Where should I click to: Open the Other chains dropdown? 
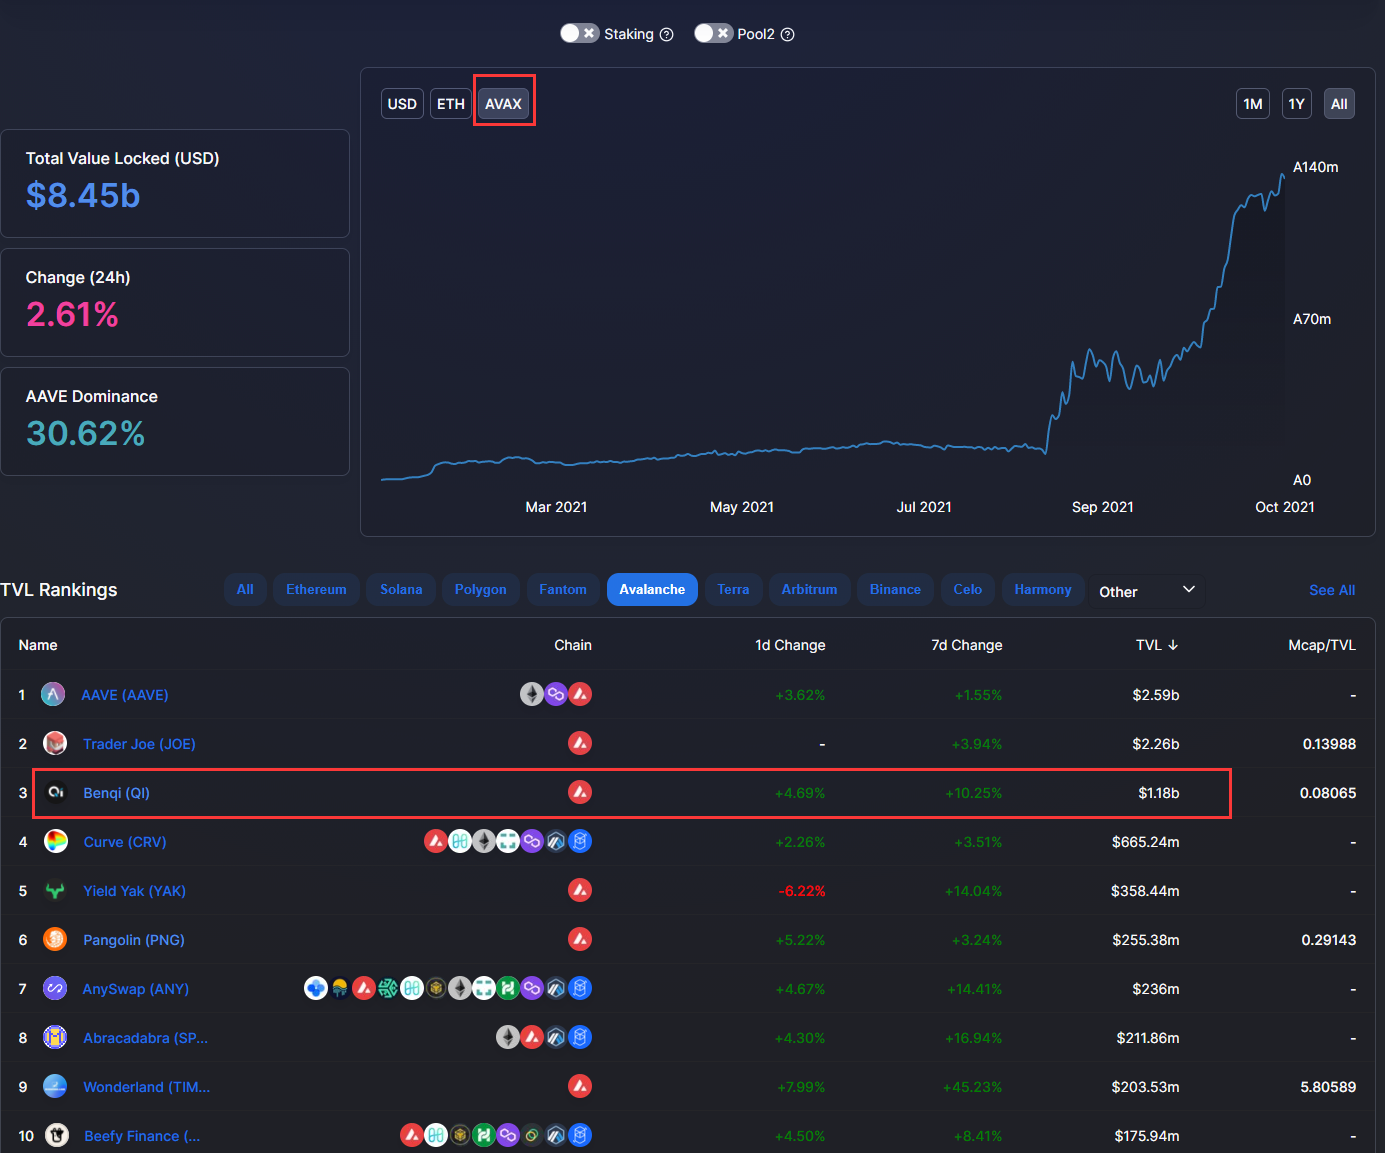tap(1147, 591)
